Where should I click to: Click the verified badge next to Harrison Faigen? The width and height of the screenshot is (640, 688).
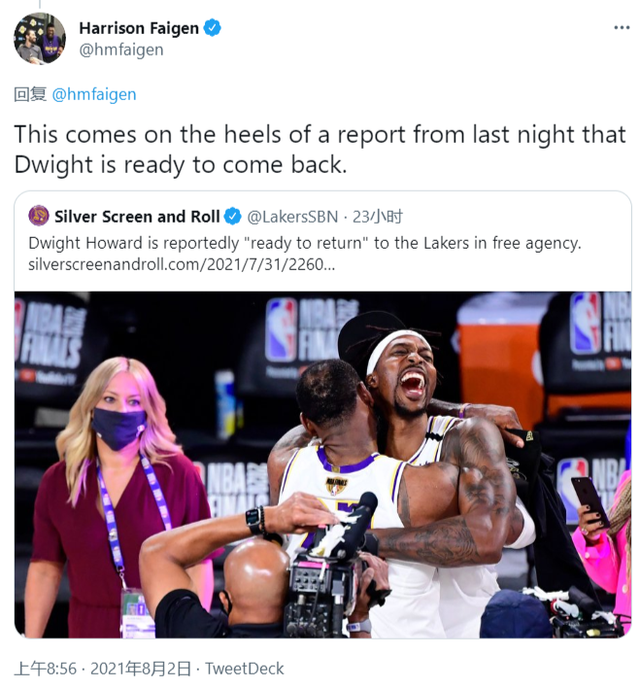pos(213,28)
